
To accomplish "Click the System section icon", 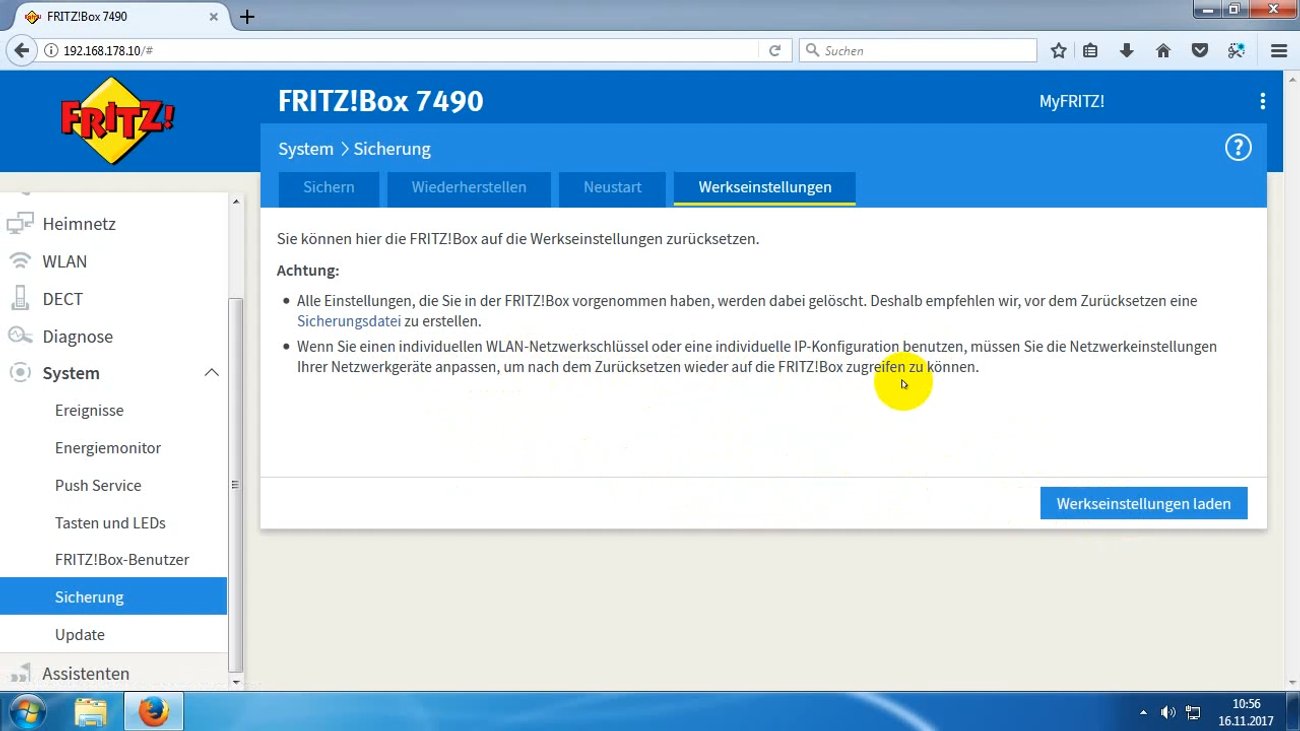I will point(19,373).
